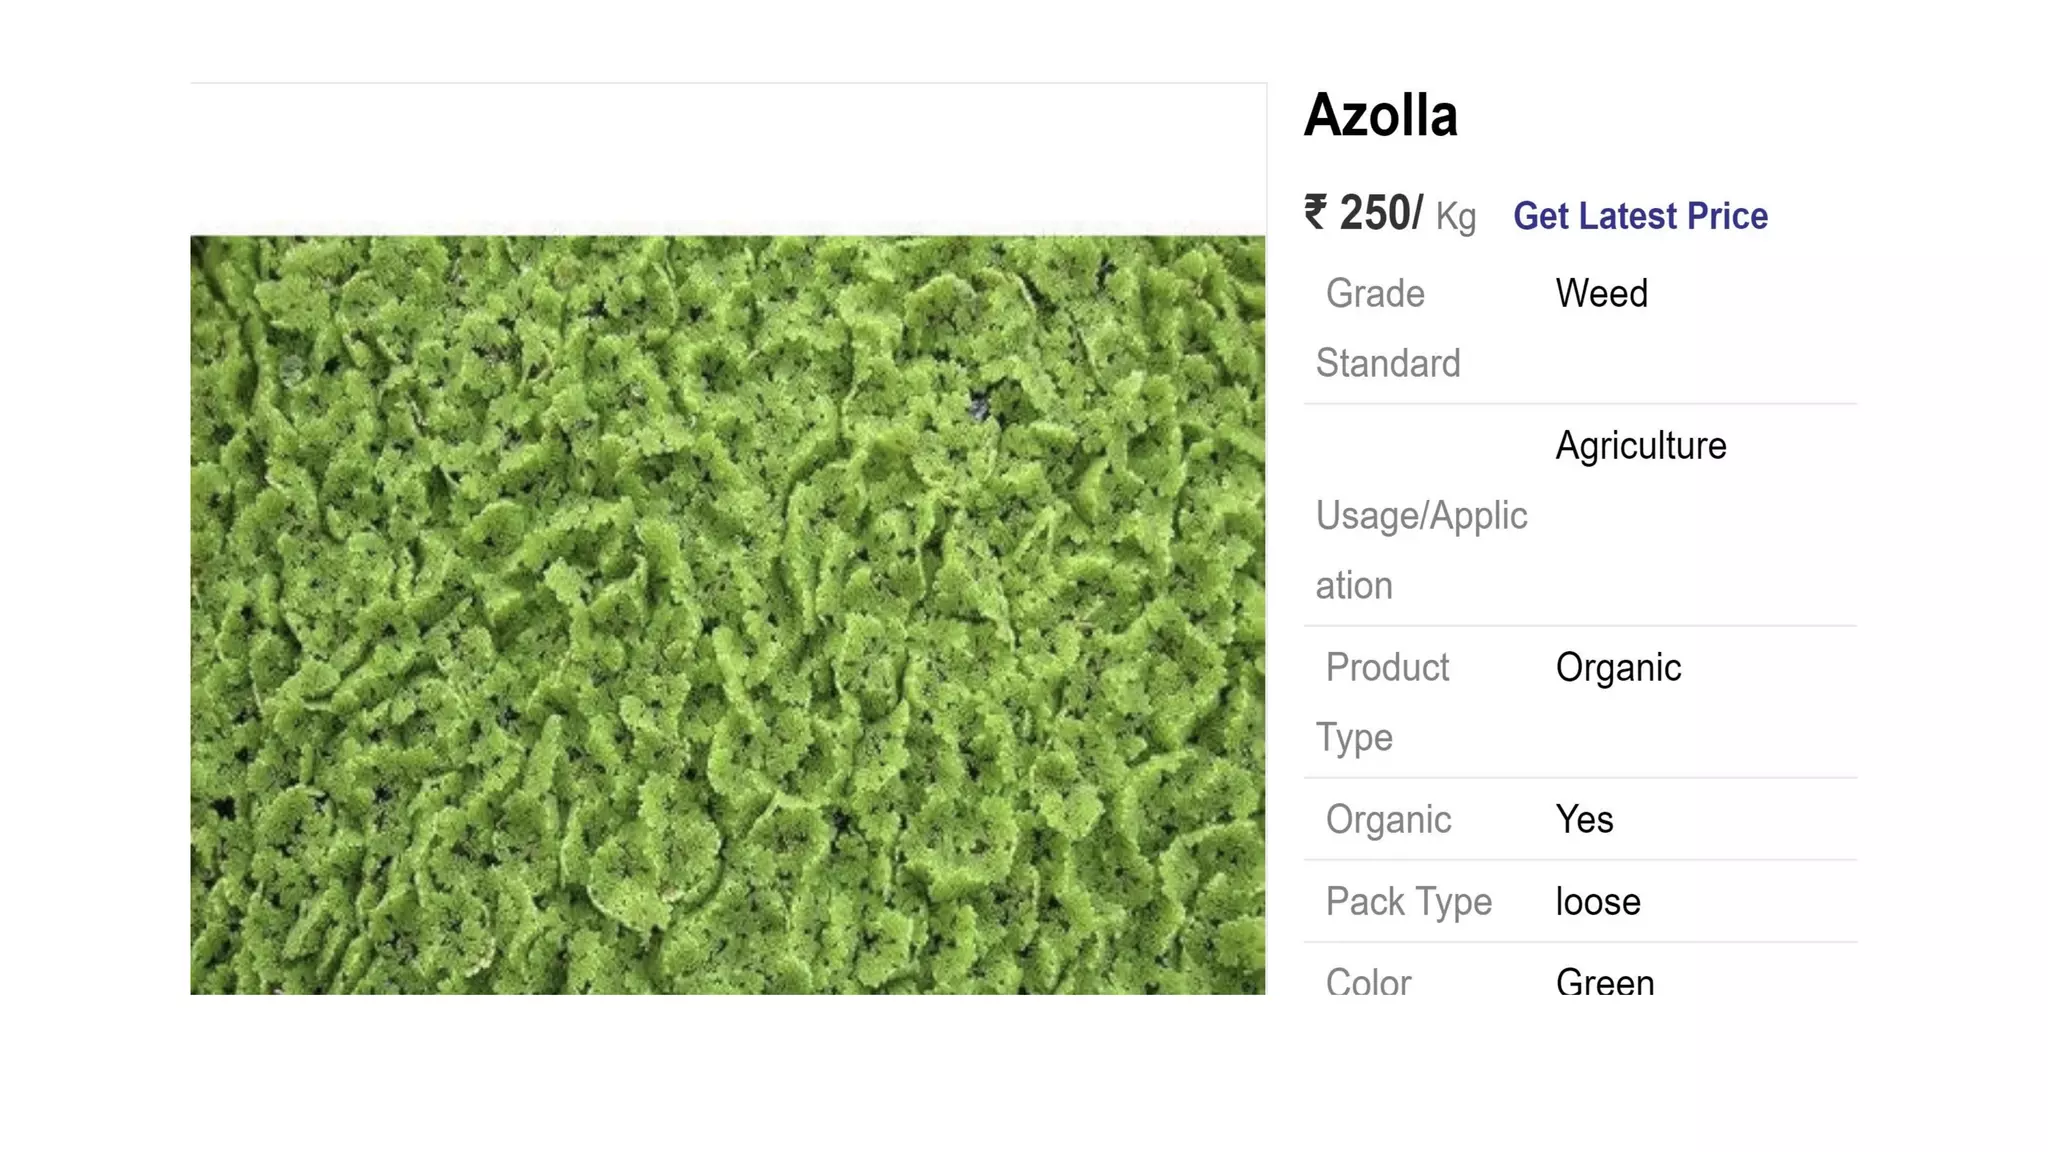Click the Weed grade value

[1601, 294]
